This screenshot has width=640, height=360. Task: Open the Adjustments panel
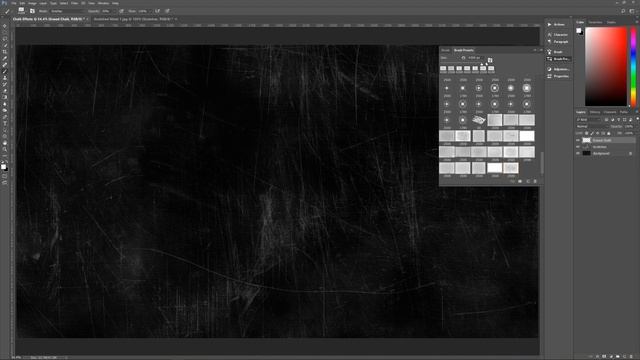558,69
